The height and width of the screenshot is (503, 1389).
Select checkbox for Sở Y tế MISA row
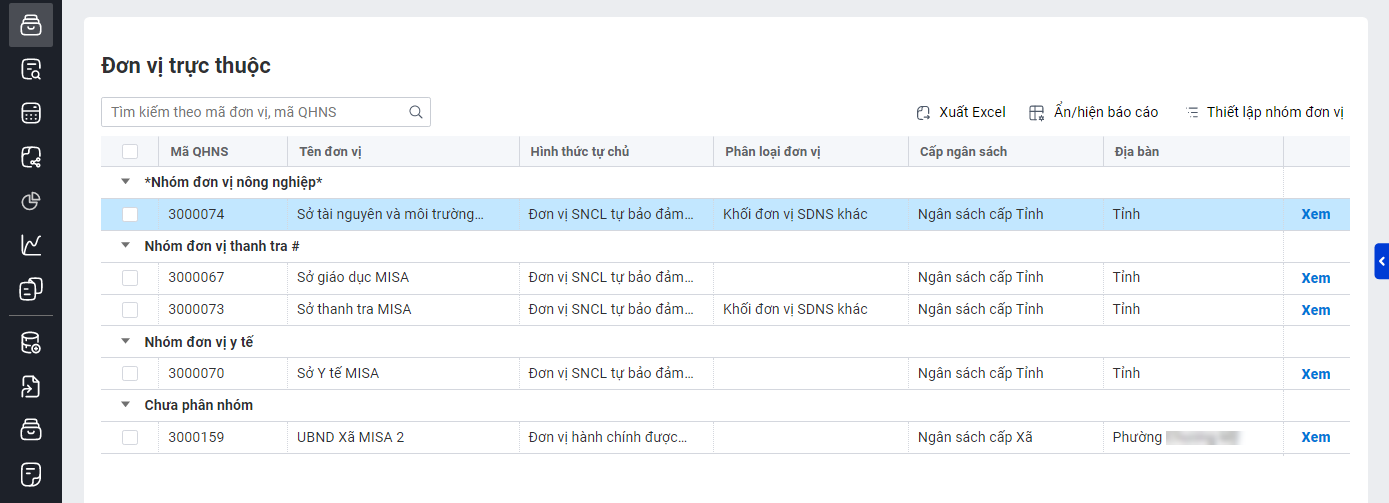pyautogui.click(x=130, y=374)
